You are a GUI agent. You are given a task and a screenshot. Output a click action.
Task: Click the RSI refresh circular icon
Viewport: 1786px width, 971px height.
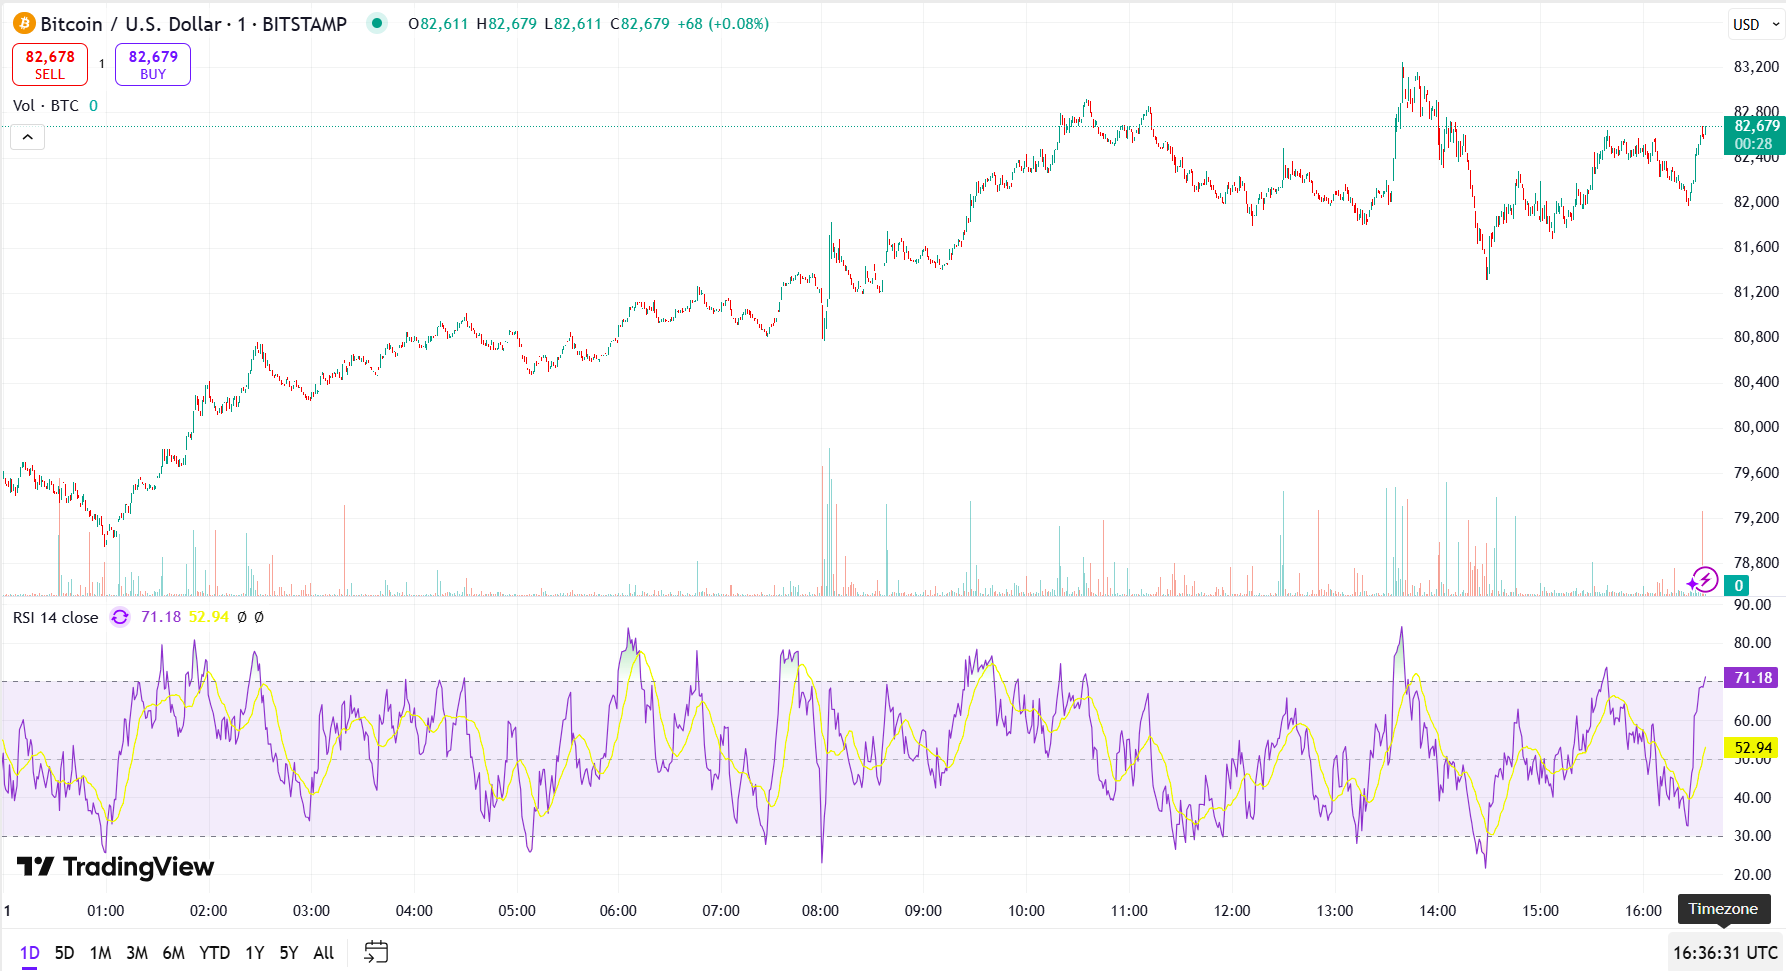click(120, 617)
